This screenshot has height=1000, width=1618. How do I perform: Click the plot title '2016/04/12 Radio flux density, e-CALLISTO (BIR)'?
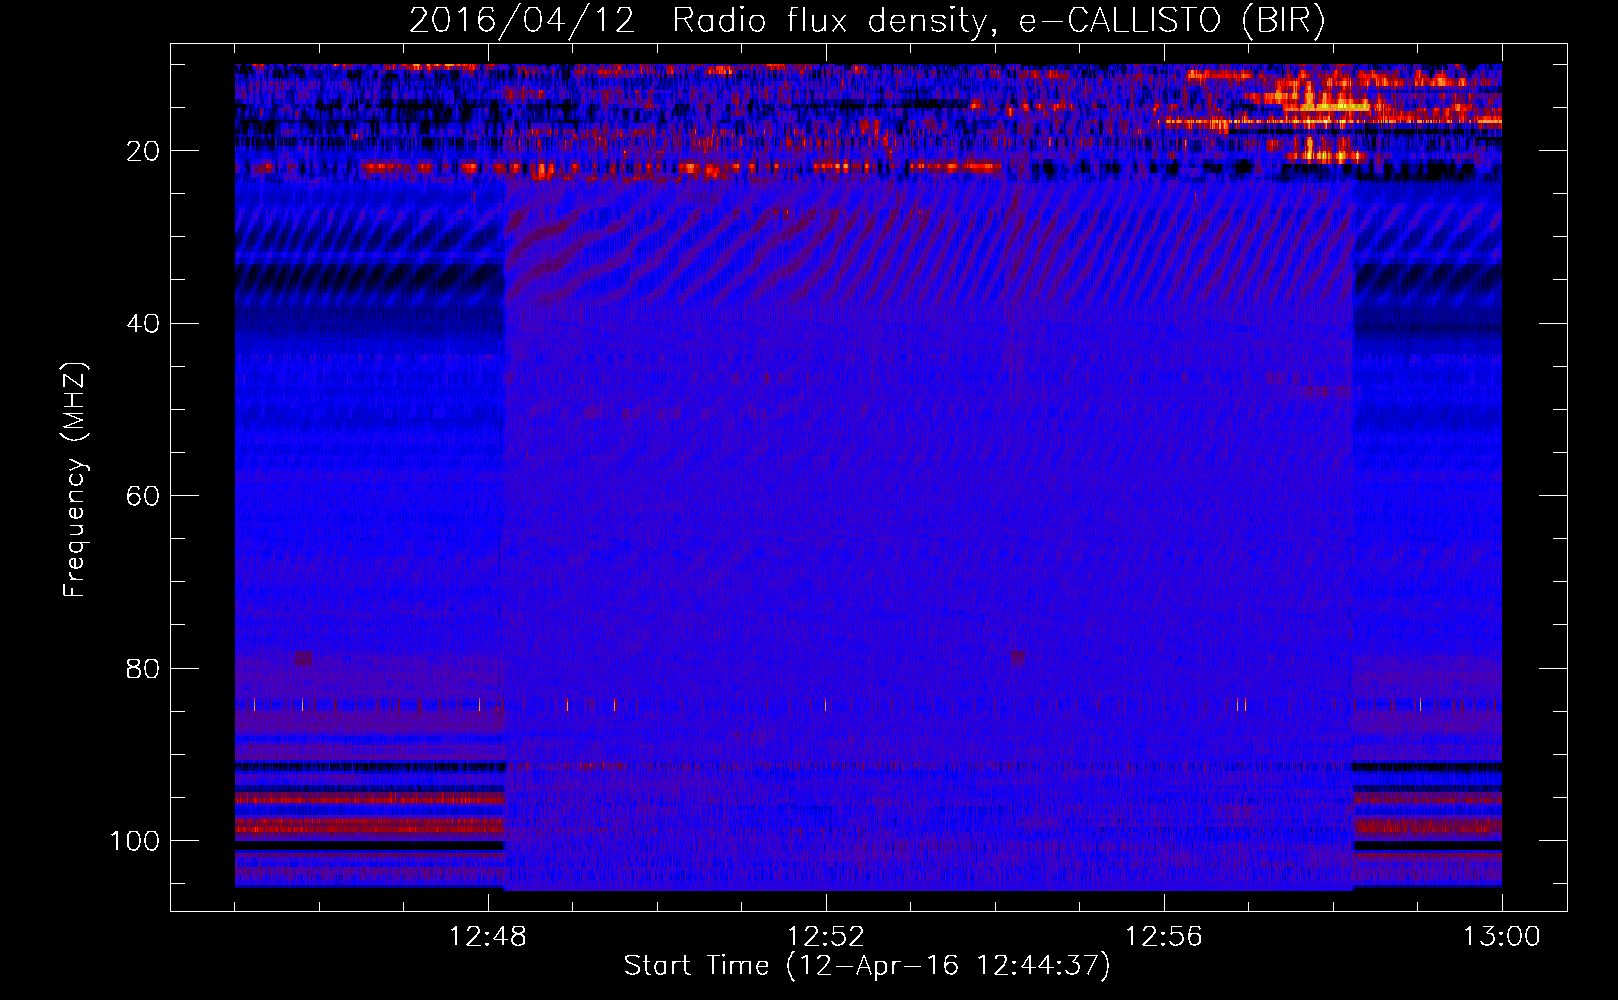coord(867,20)
